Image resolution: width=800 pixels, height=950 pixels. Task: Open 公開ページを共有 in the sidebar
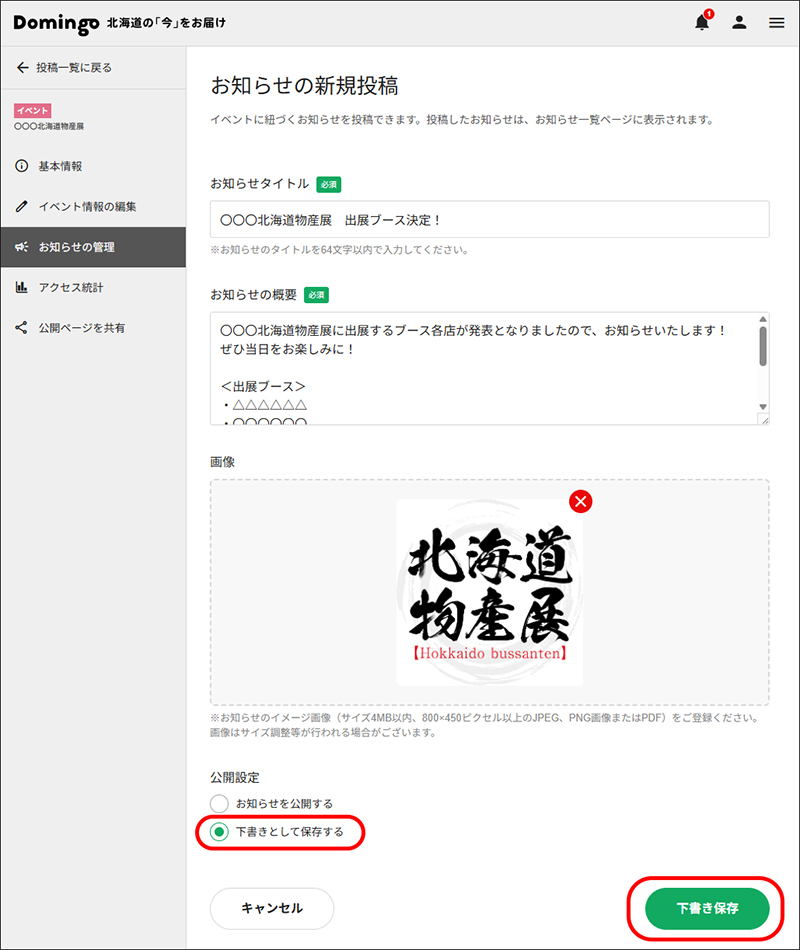pyautogui.click(x=93, y=328)
